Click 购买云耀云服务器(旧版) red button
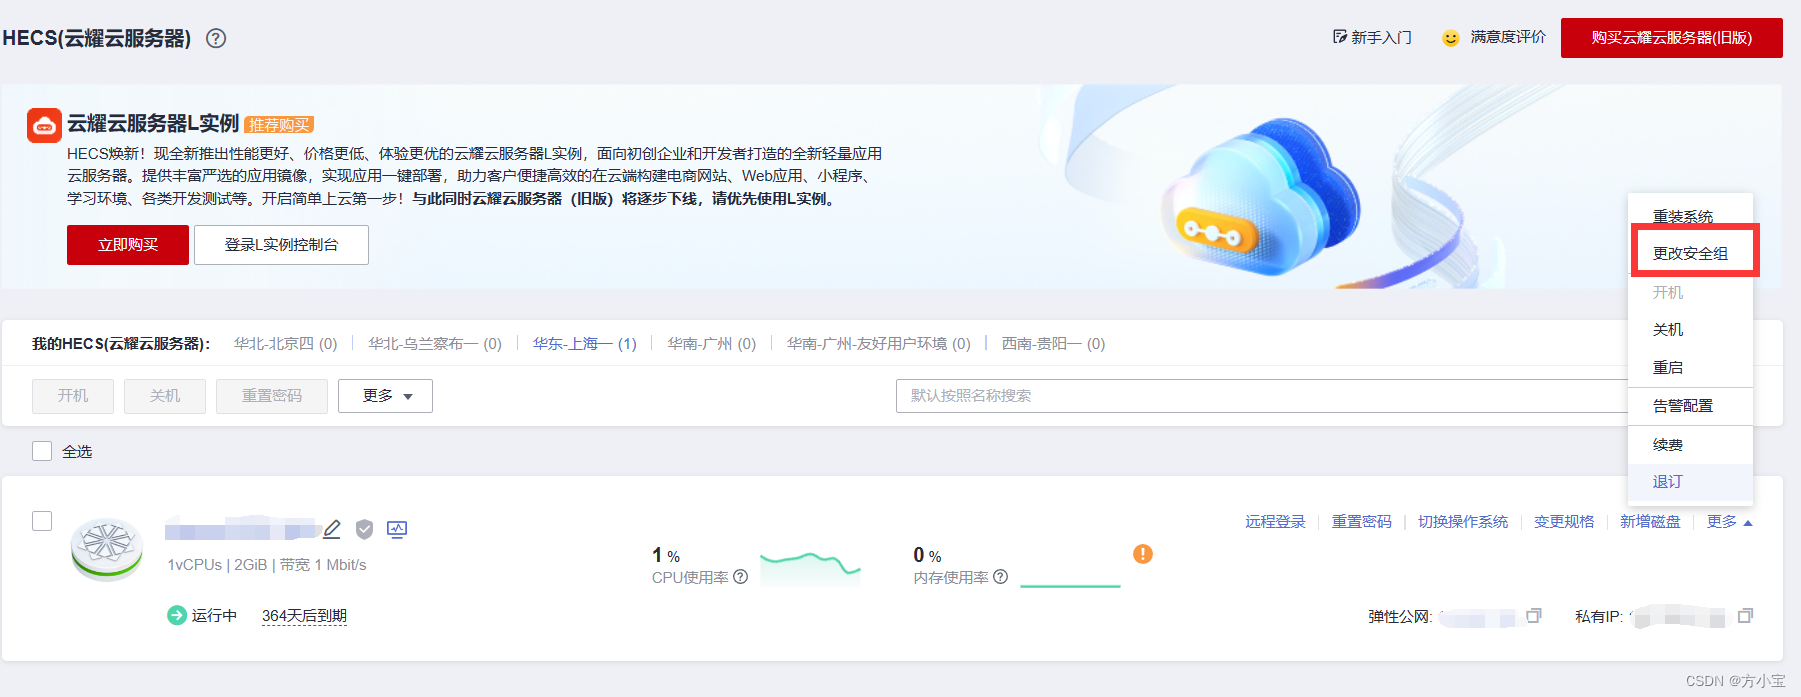The height and width of the screenshot is (697, 1801). 1671,38
